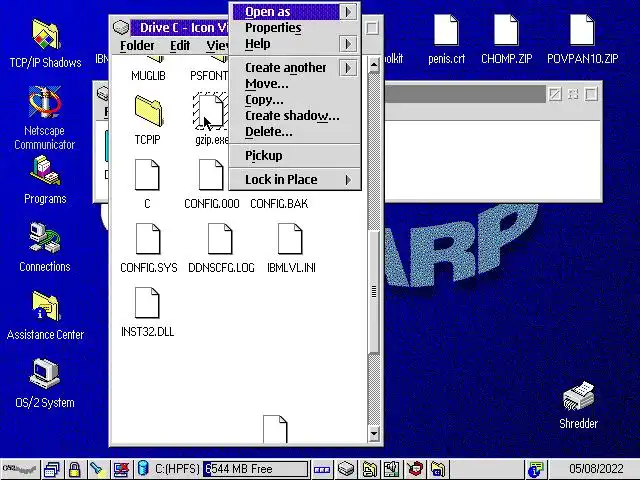Choose Create shadow... in the context menu
This screenshot has width=640, height=480.
(x=295, y=116)
